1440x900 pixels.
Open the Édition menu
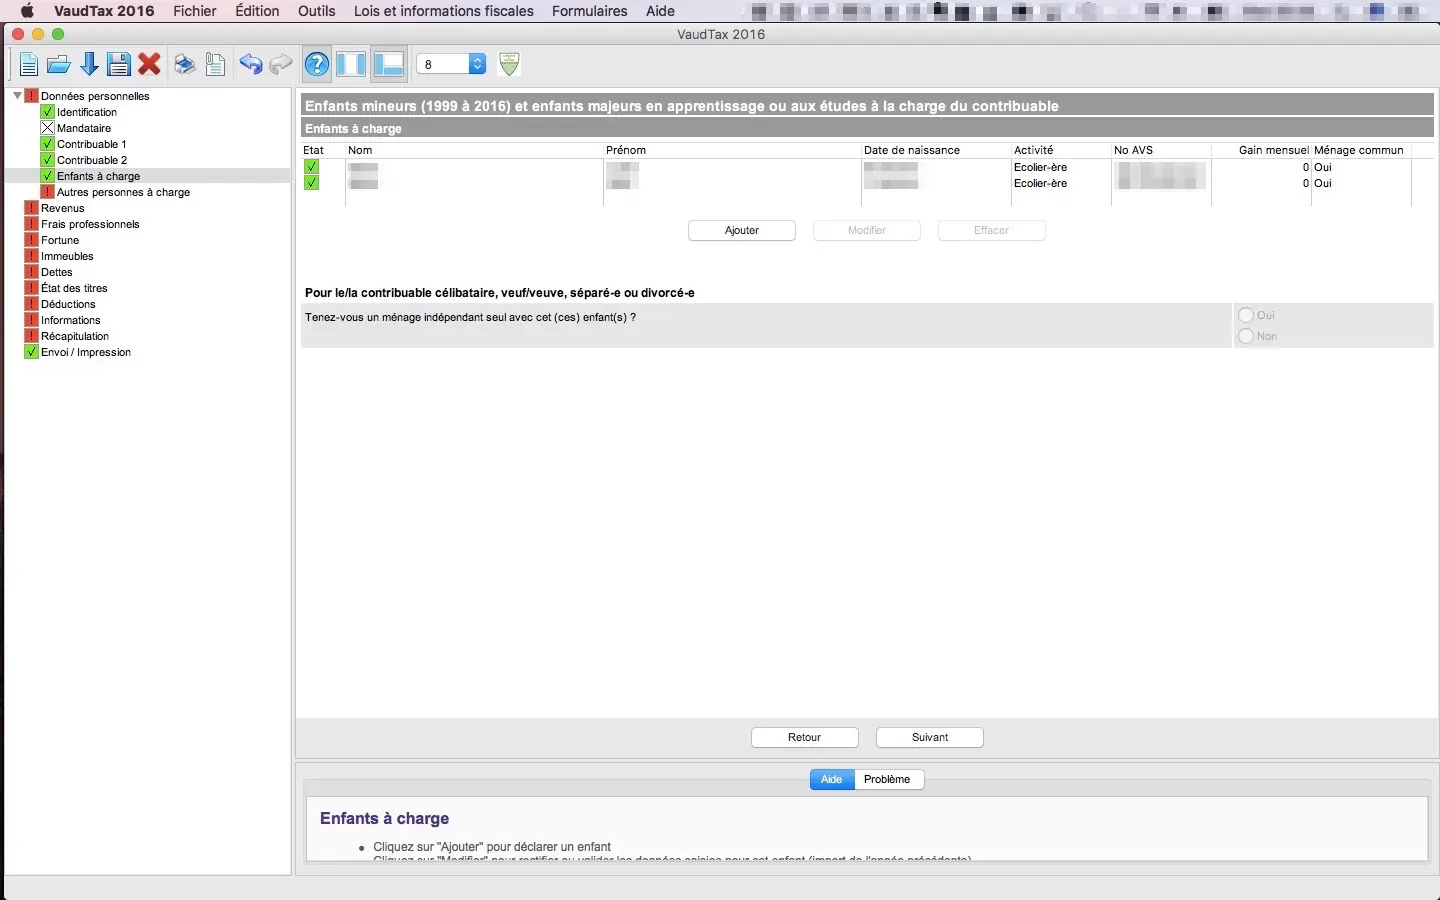[x=257, y=11]
